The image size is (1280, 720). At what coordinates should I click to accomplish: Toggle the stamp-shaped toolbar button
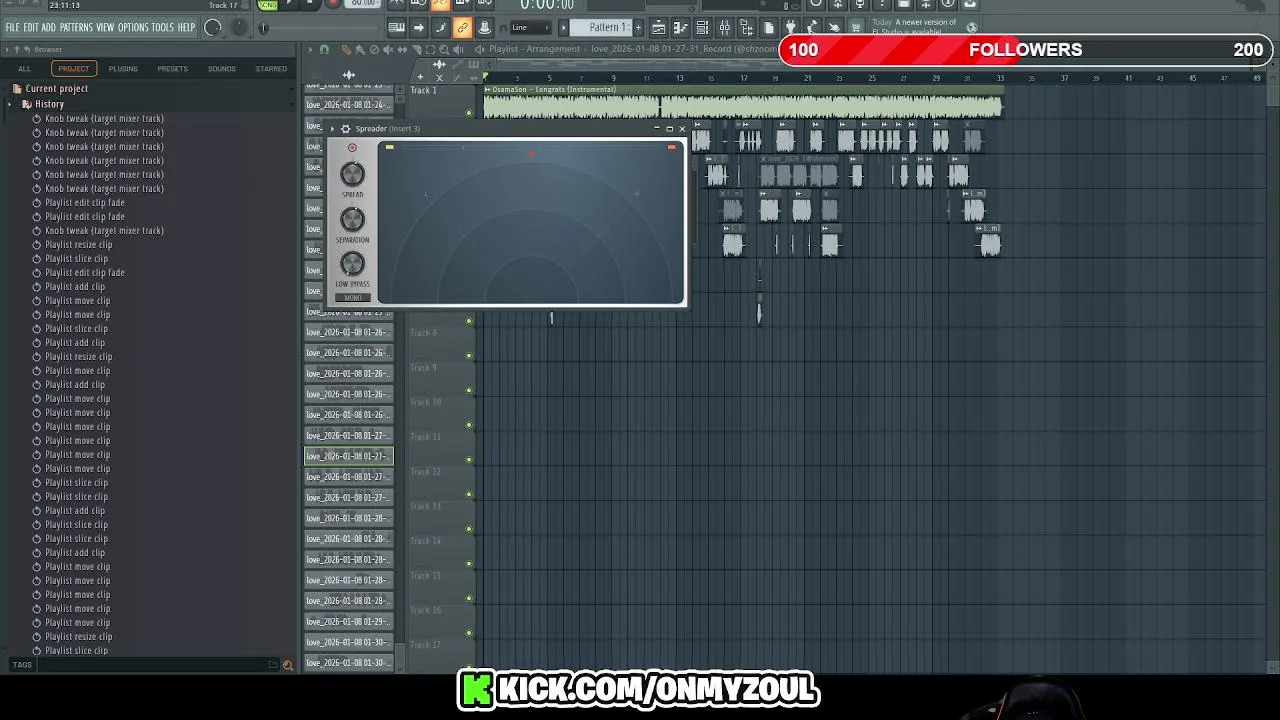pyautogui.click(x=485, y=27)
